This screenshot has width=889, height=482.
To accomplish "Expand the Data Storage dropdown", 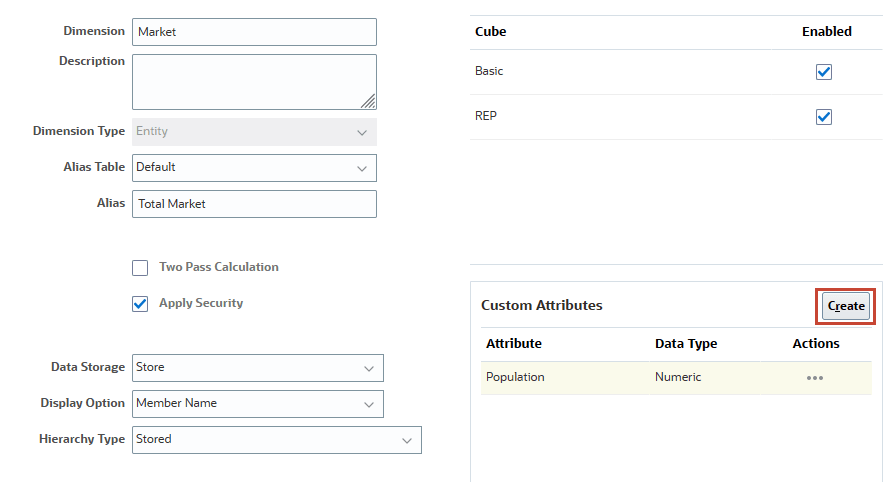I will 257,368.
